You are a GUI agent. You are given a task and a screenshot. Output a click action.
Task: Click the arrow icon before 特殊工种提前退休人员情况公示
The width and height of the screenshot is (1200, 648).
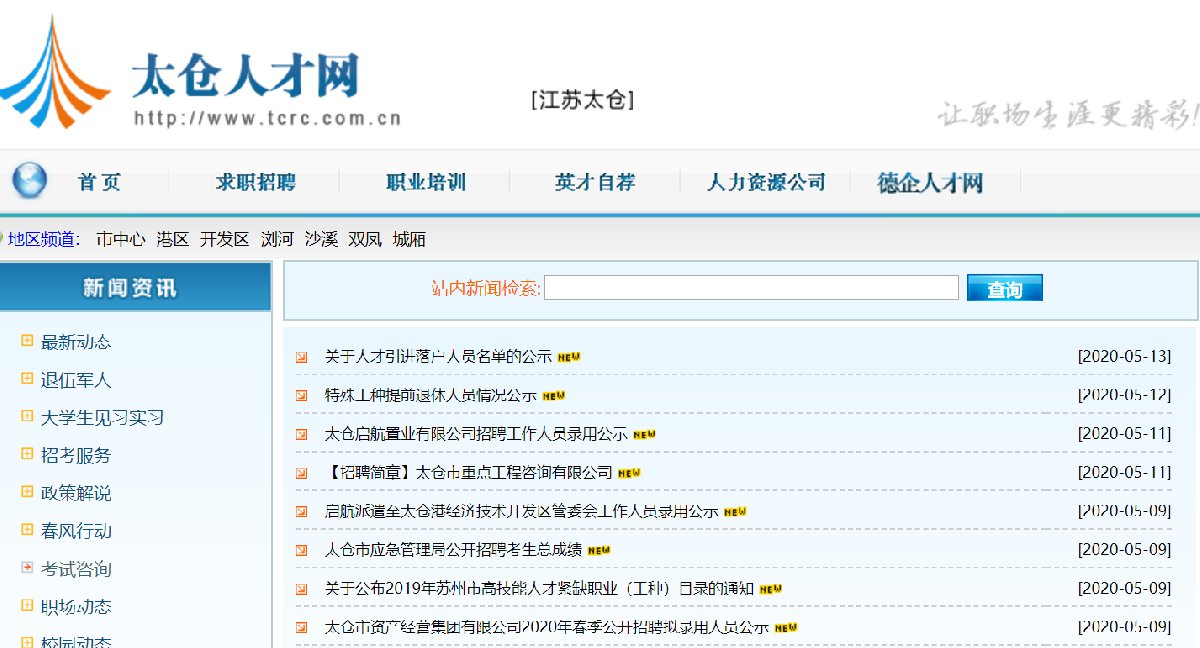coord(302,396)
